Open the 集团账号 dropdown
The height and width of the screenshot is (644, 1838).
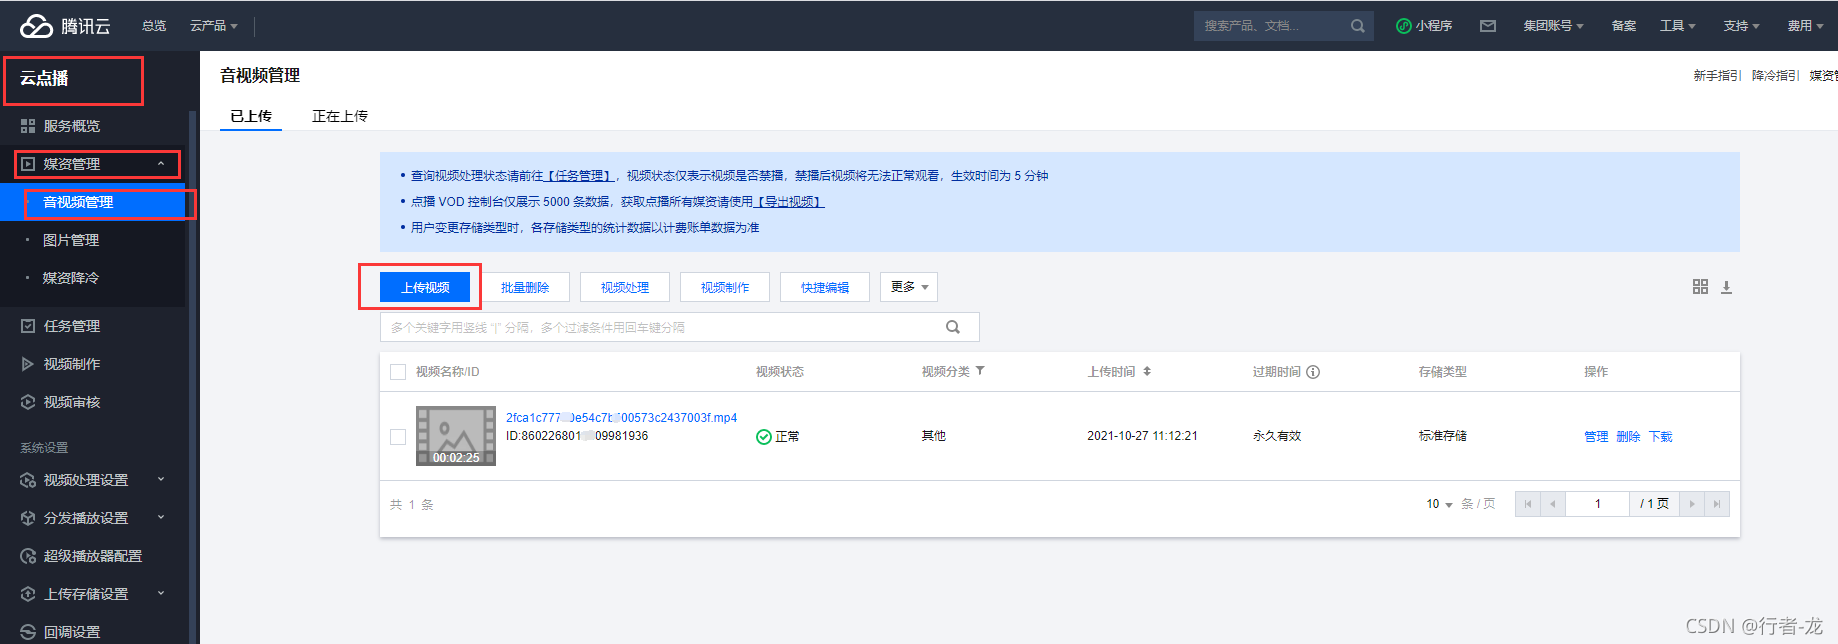click(1553, 26)
